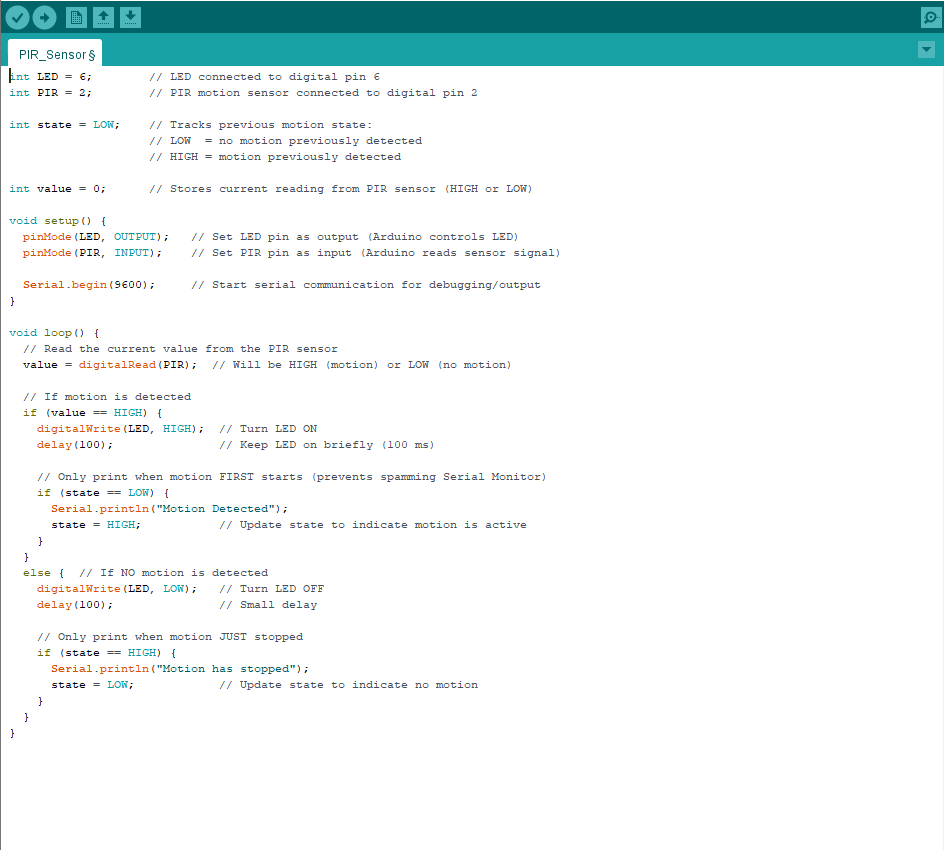Click the "if (state == HIGH) {" condition
Viewport: 944px width, 850px height.
click(107, 653)
